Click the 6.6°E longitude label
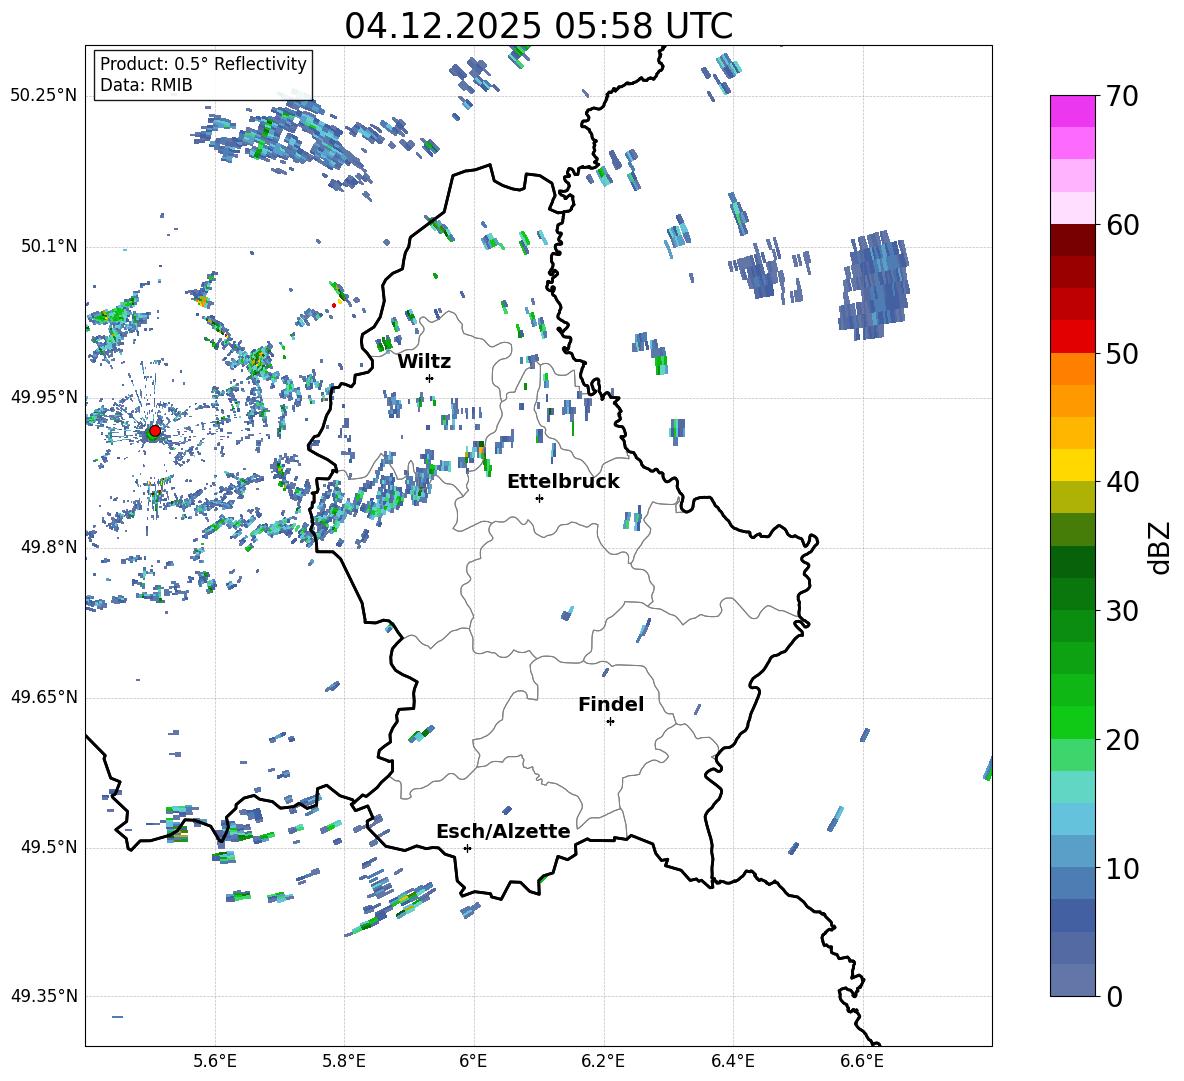 [862, 1061]
